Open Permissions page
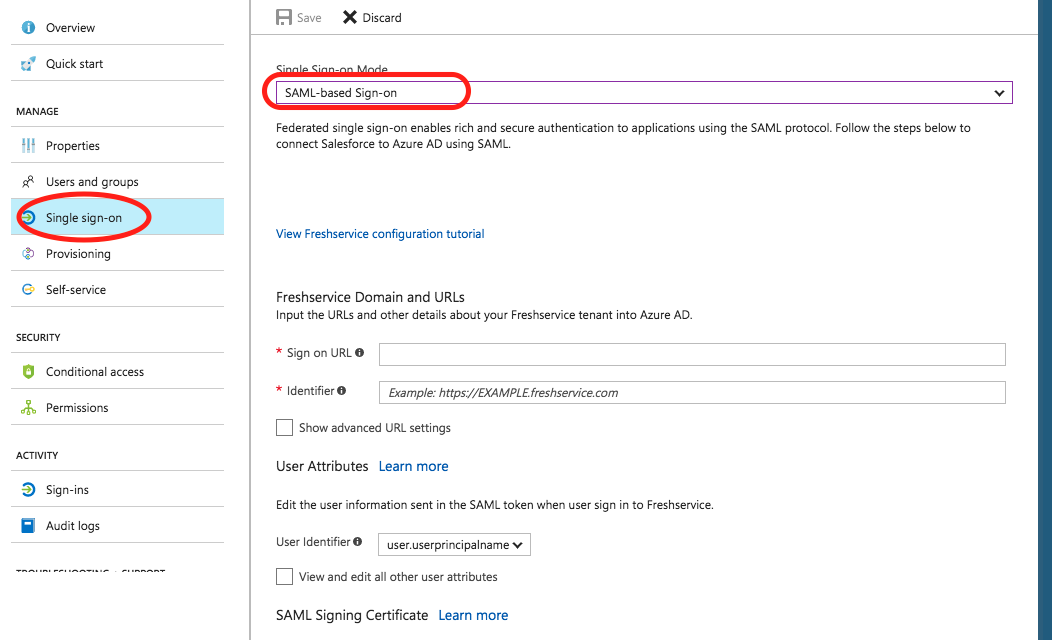1052x640 pixels. click(x=117, y=408)
